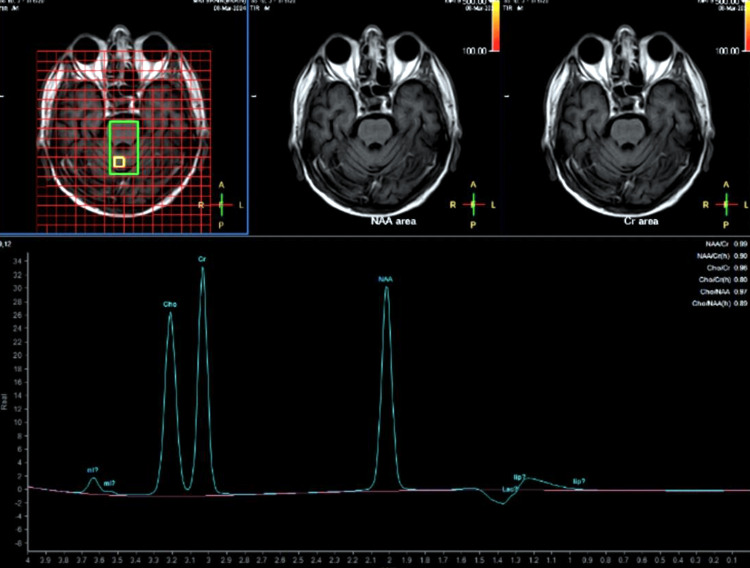Viewport: 750px width, 568px height.
Task: Select the Cr area brain image
Action: point(628,120)
